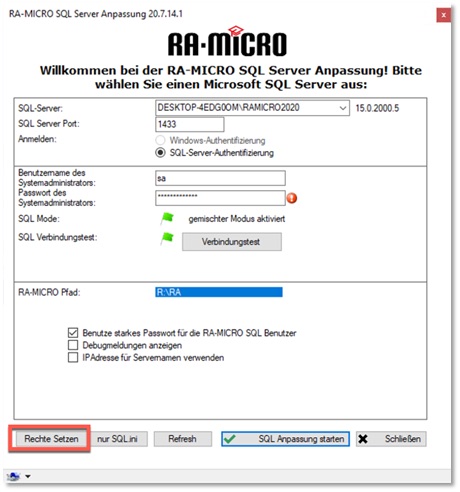The image size is (460, 492).
Task: Click the network icon in the bottom status bar
Action: click(13, 477)
